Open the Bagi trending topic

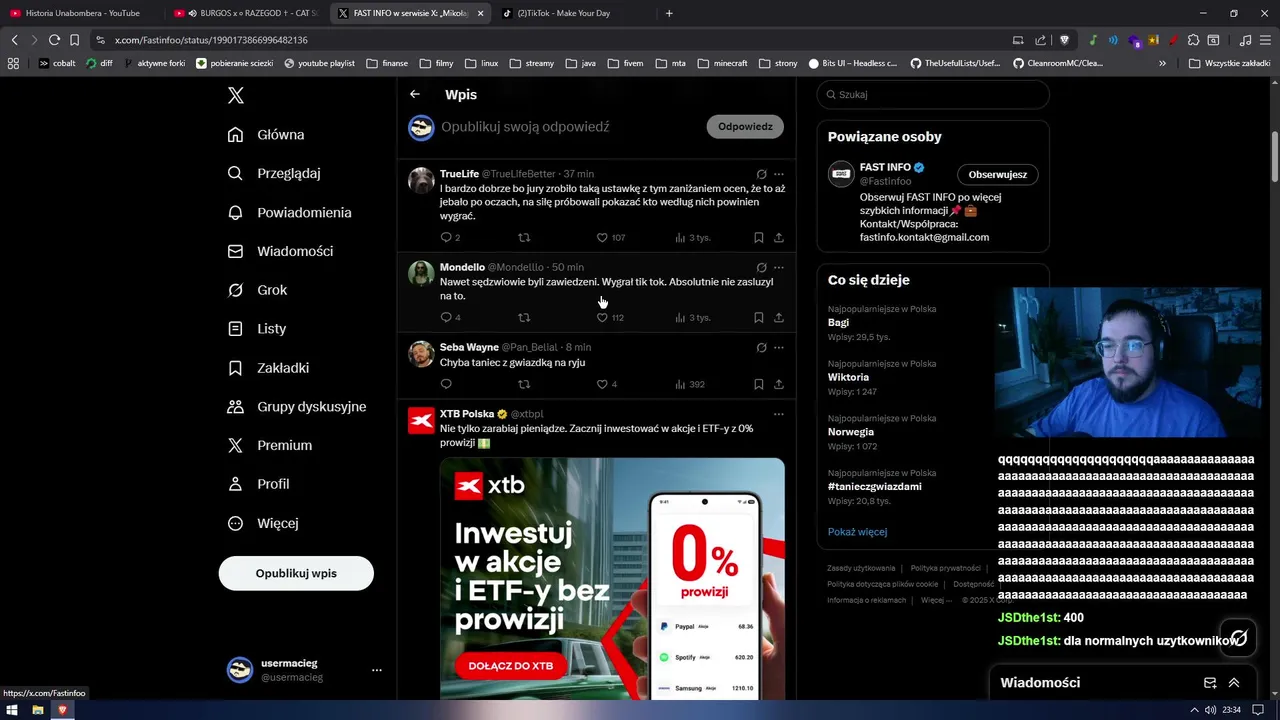pyautogui.click(x=838, y=323)
